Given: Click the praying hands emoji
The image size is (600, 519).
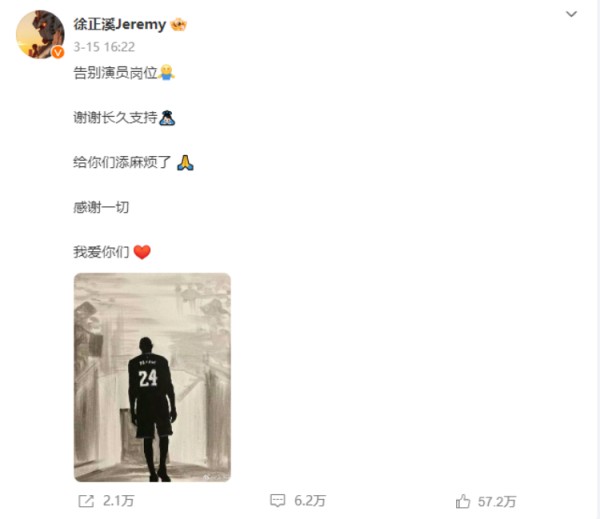Looking at the screenshot, I should (x=185, y=163).
